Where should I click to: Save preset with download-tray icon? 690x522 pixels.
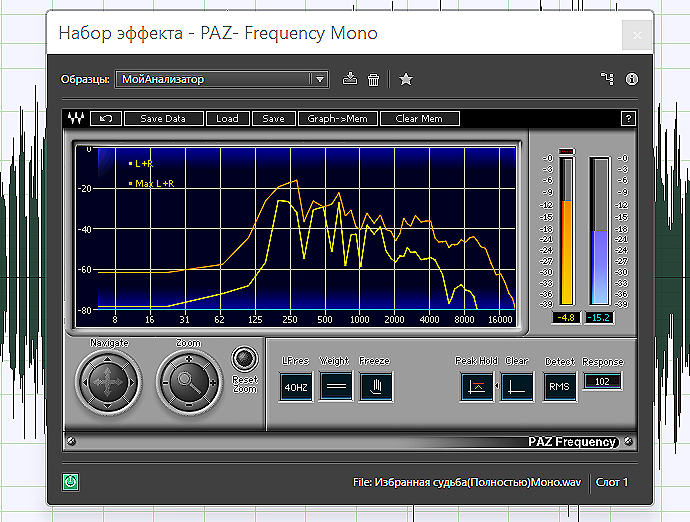[x=350, y=79]
